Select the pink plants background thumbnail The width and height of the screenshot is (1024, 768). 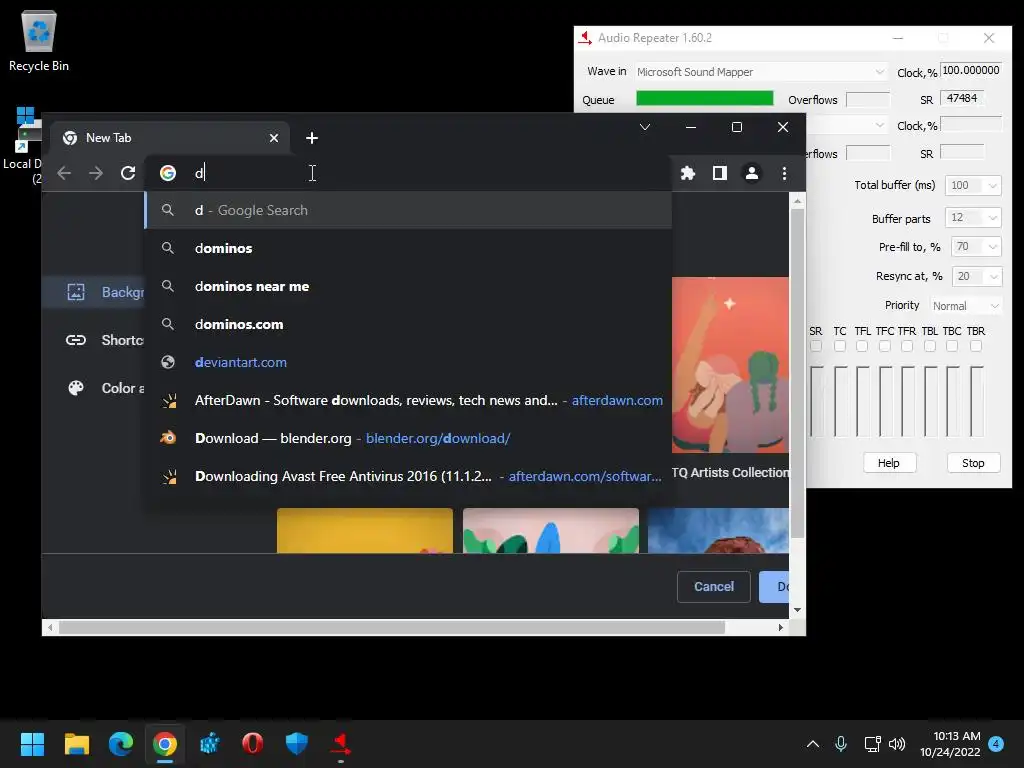click(551, 530)
